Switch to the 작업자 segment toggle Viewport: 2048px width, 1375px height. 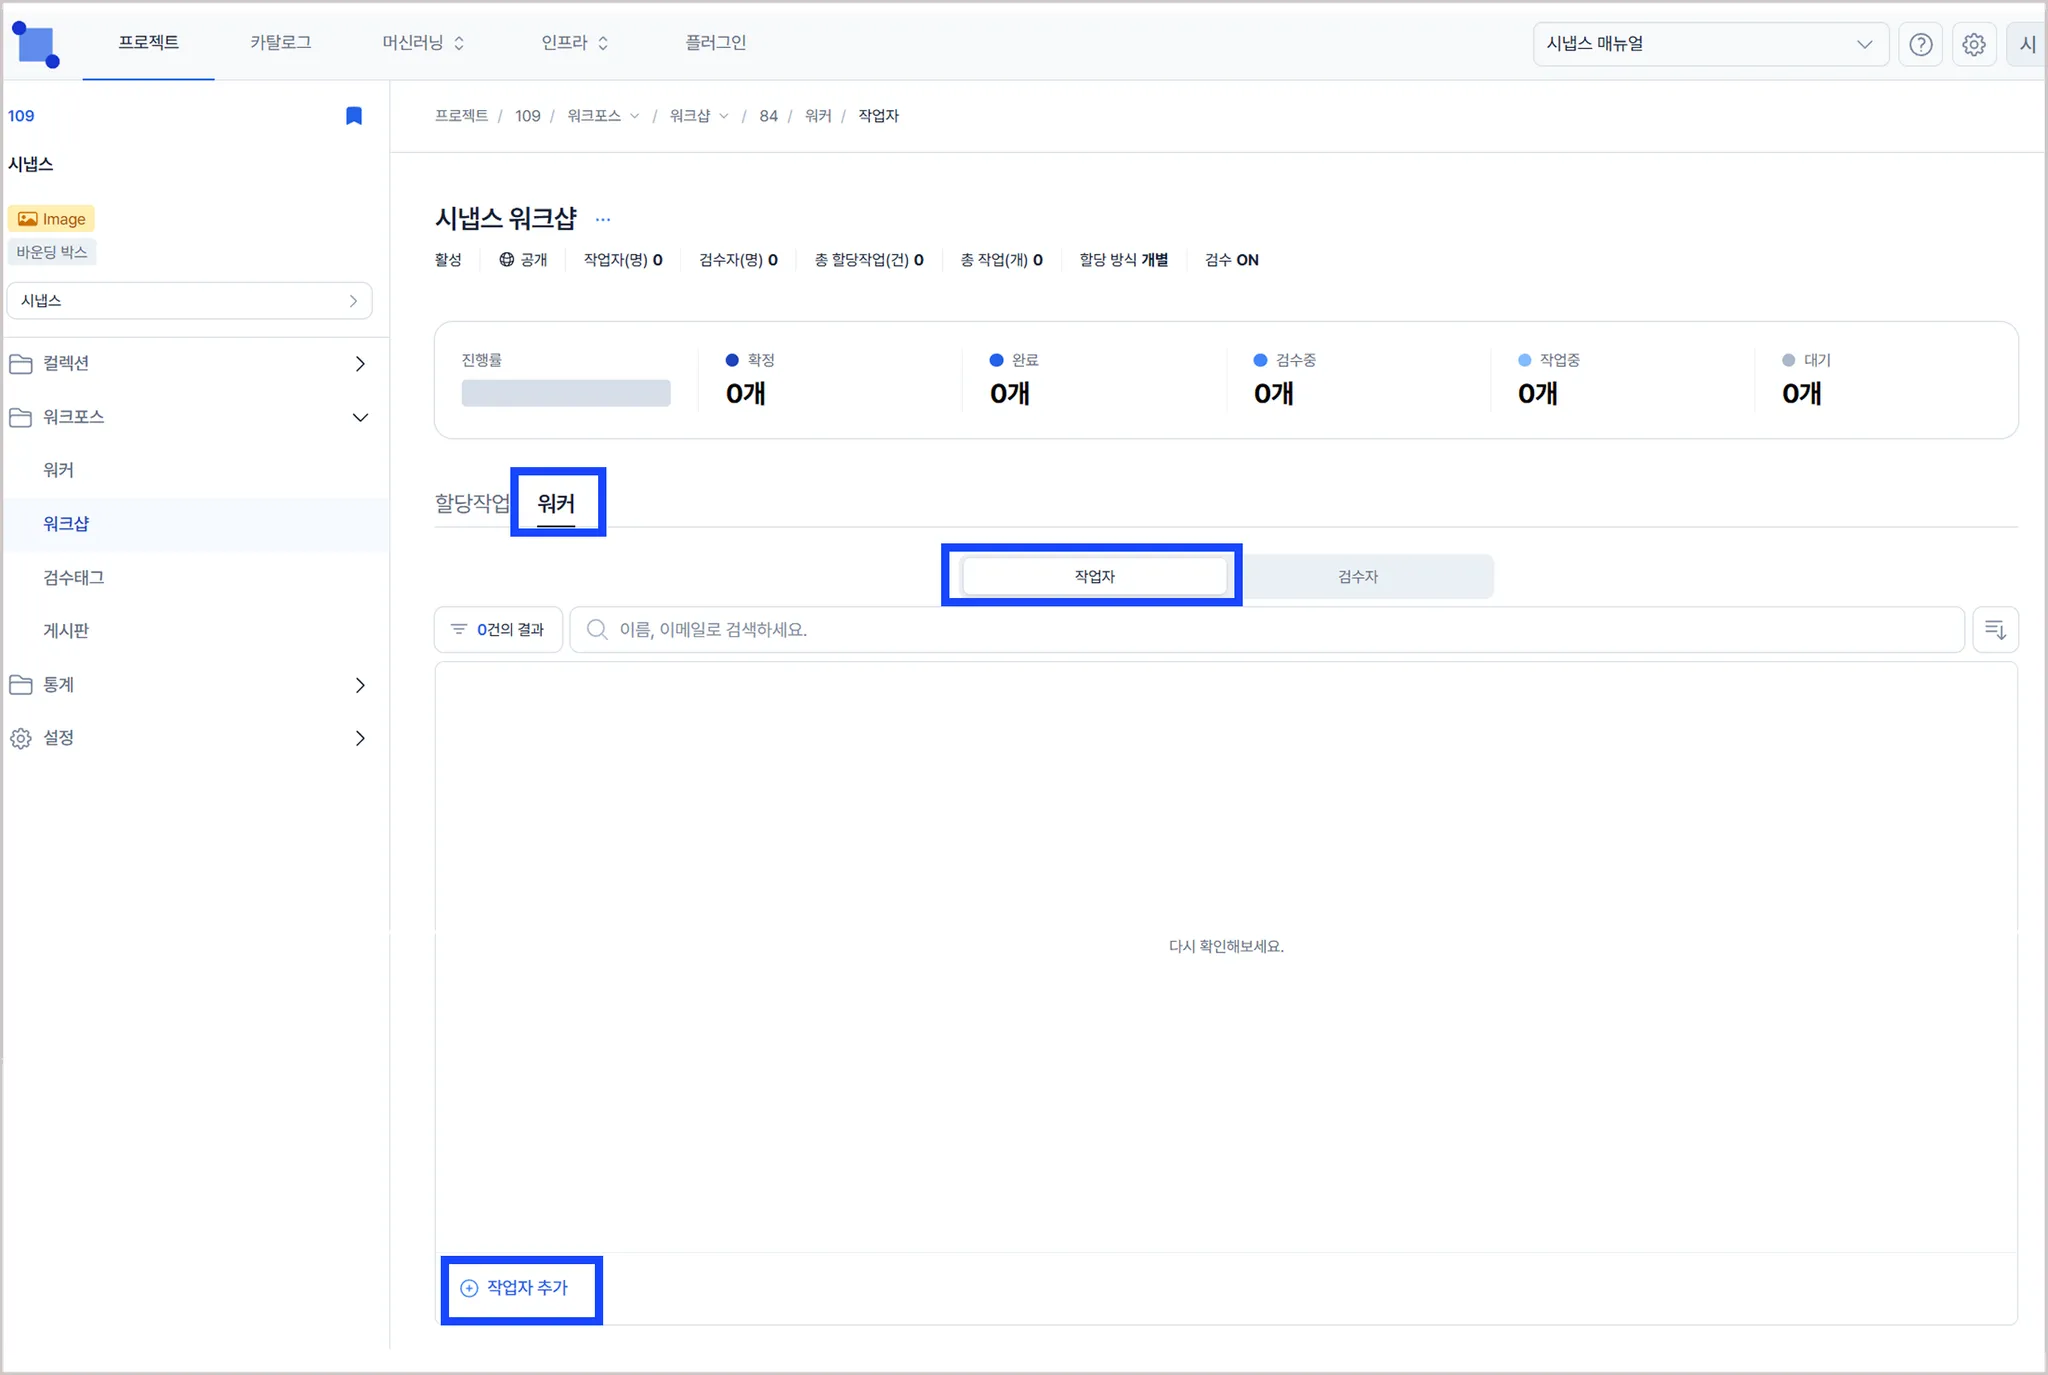(1094, 576)
